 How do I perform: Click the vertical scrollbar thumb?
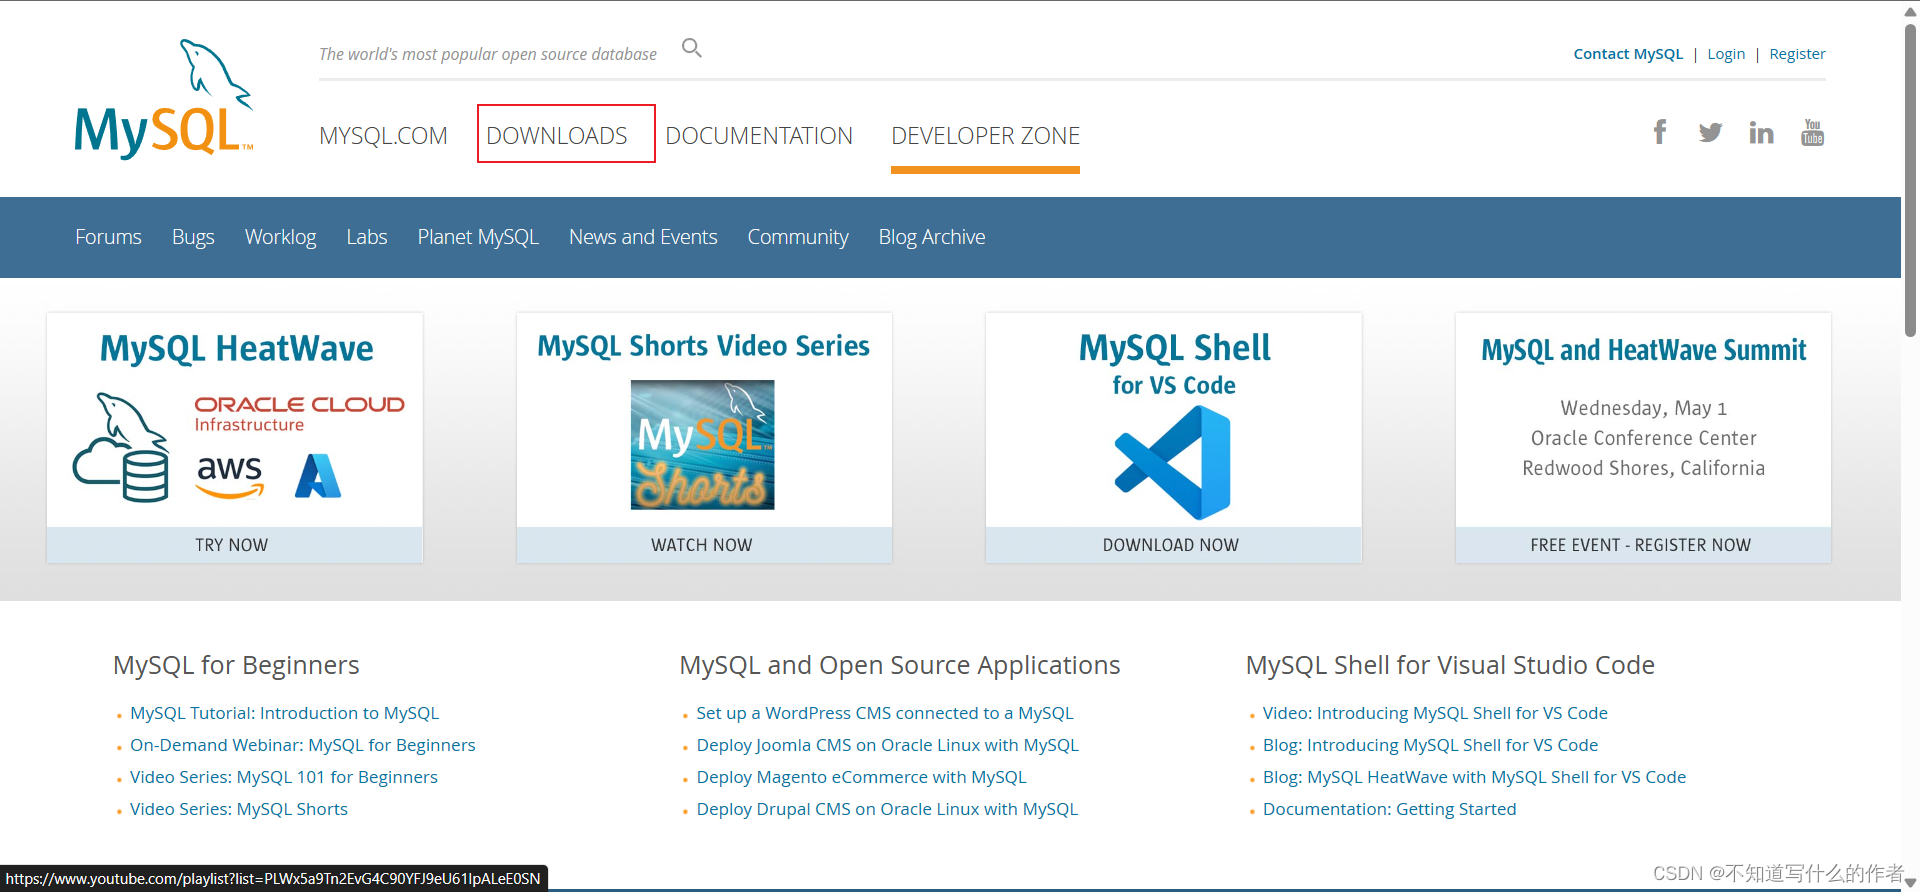[x=1911, y=180]
